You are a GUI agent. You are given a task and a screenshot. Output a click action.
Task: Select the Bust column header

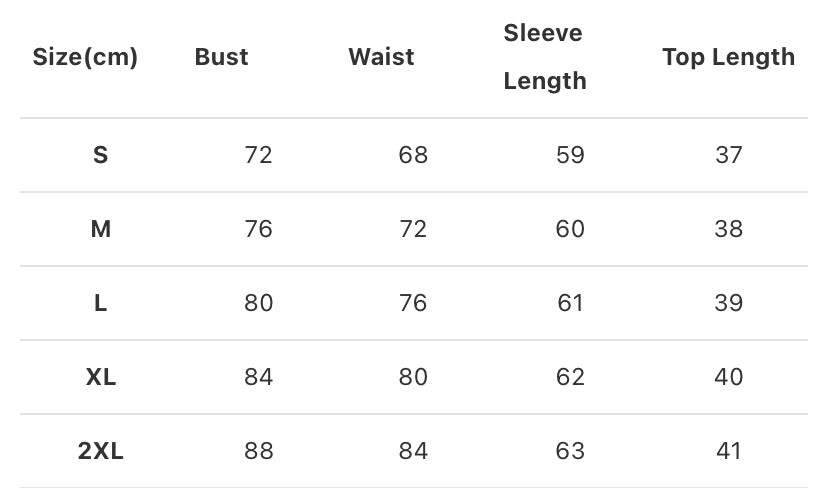click(x=221, y=57)
